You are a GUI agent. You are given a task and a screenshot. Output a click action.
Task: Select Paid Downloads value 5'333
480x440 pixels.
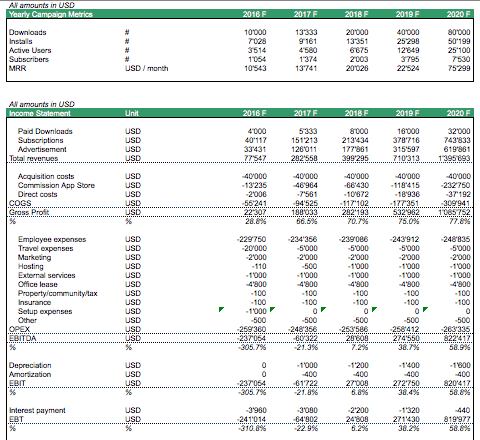tap(308, 131)
